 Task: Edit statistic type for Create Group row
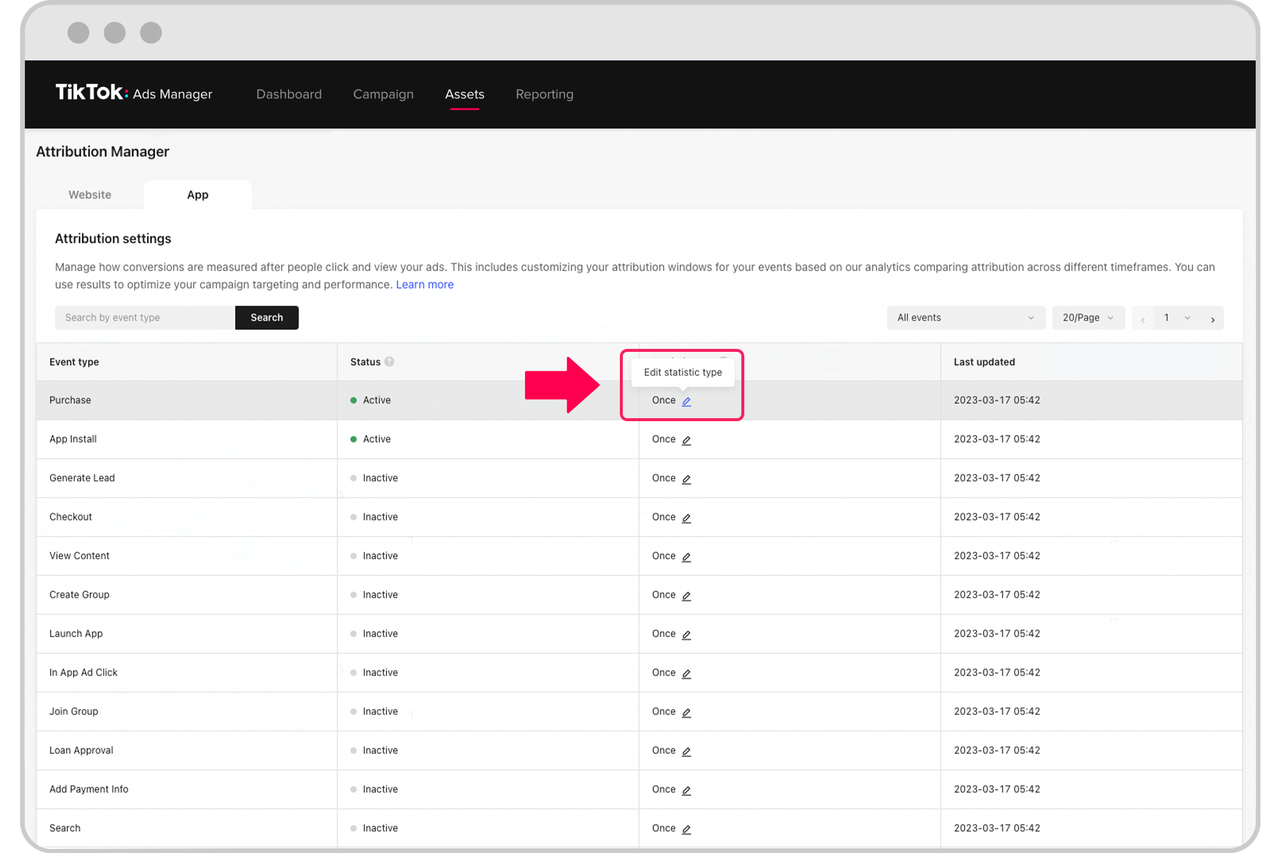[686, 596]
